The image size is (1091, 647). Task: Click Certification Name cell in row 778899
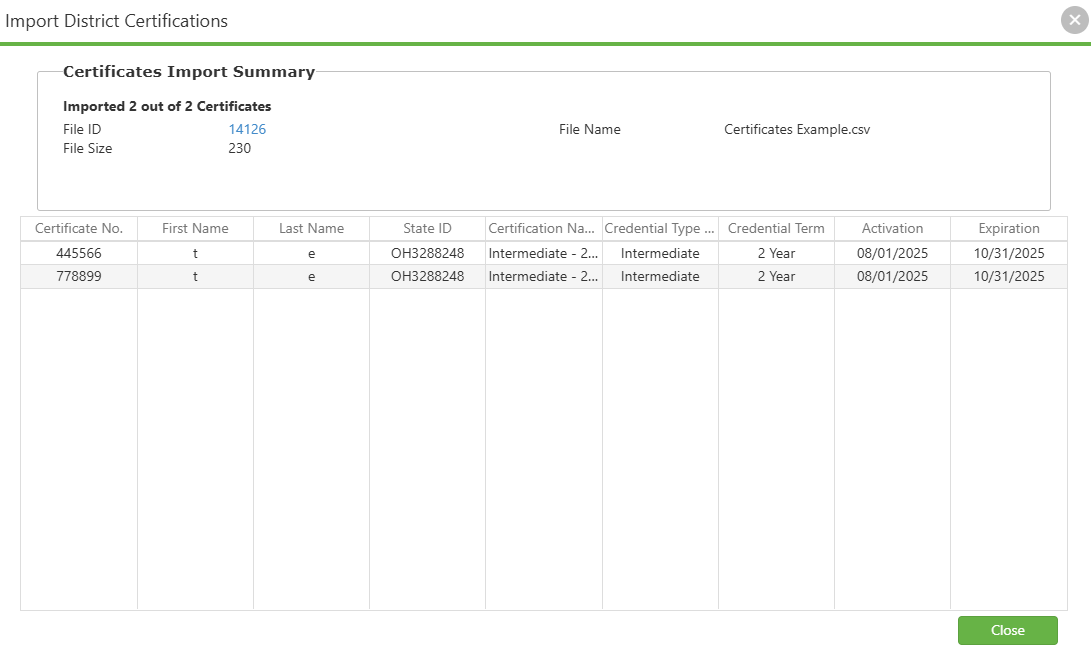tap(543, 276)
